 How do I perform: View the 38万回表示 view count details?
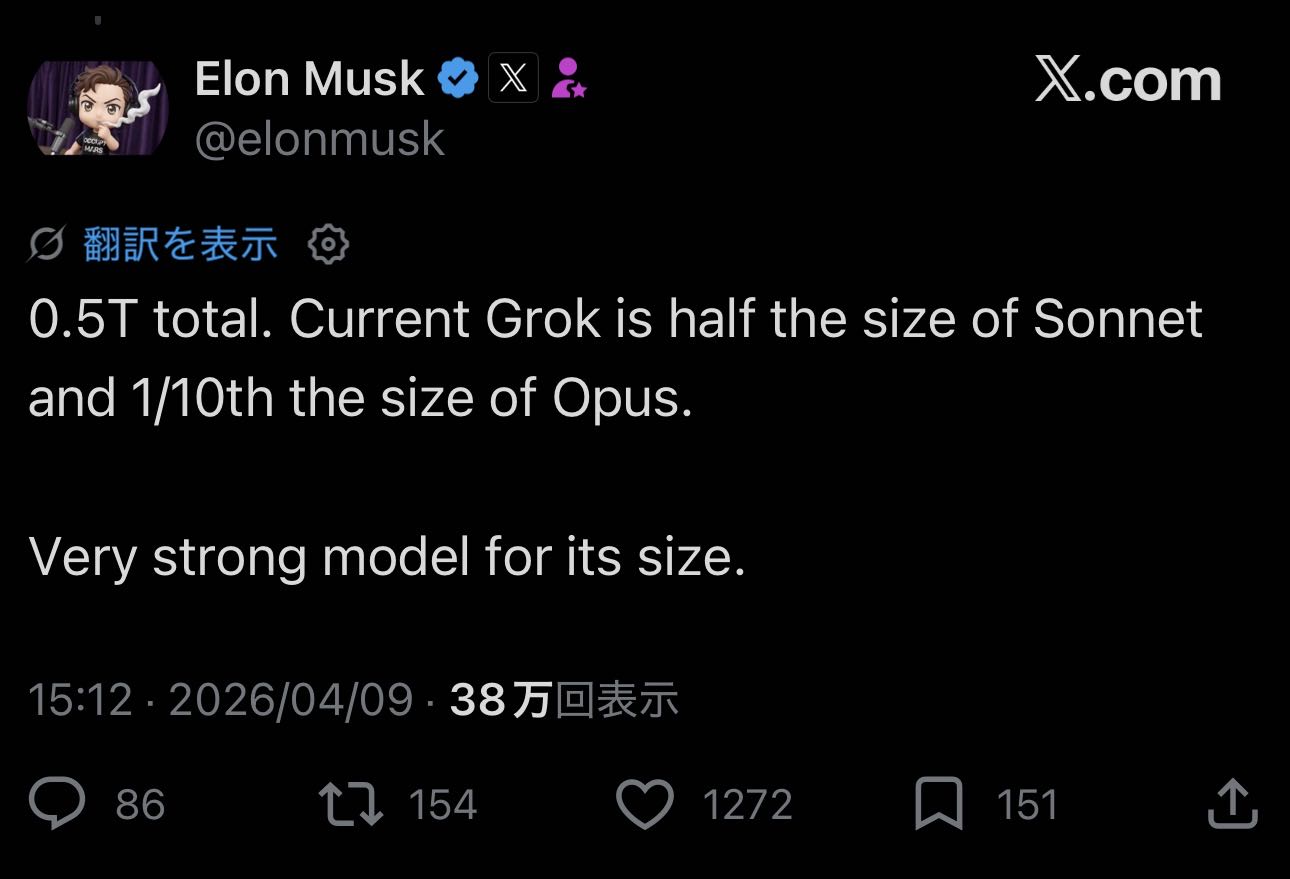[564, 700]
